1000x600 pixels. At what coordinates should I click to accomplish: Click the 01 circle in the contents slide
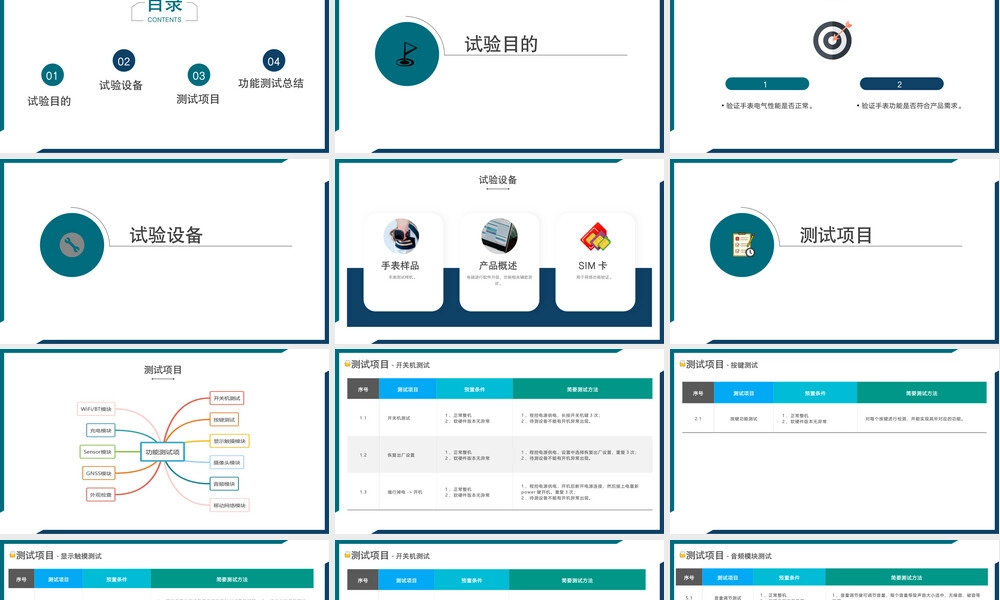pyautogui.click(x=52, y=75)
